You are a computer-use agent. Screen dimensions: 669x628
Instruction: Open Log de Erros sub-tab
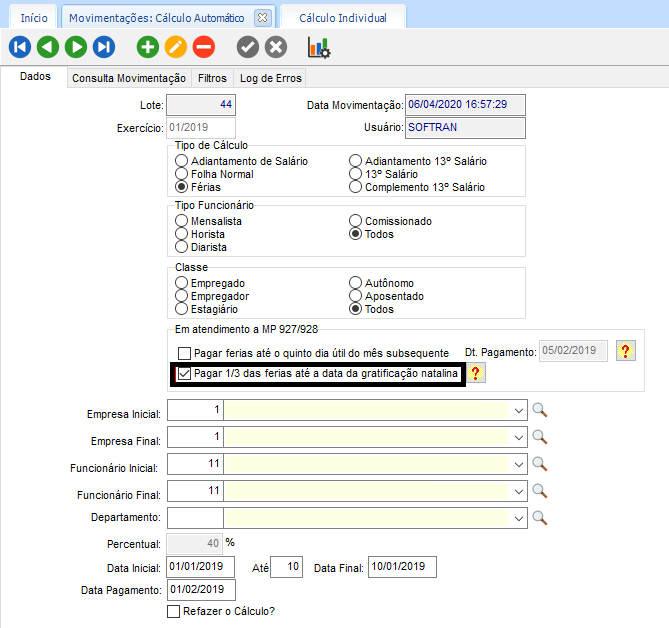(x=271, y=78)
